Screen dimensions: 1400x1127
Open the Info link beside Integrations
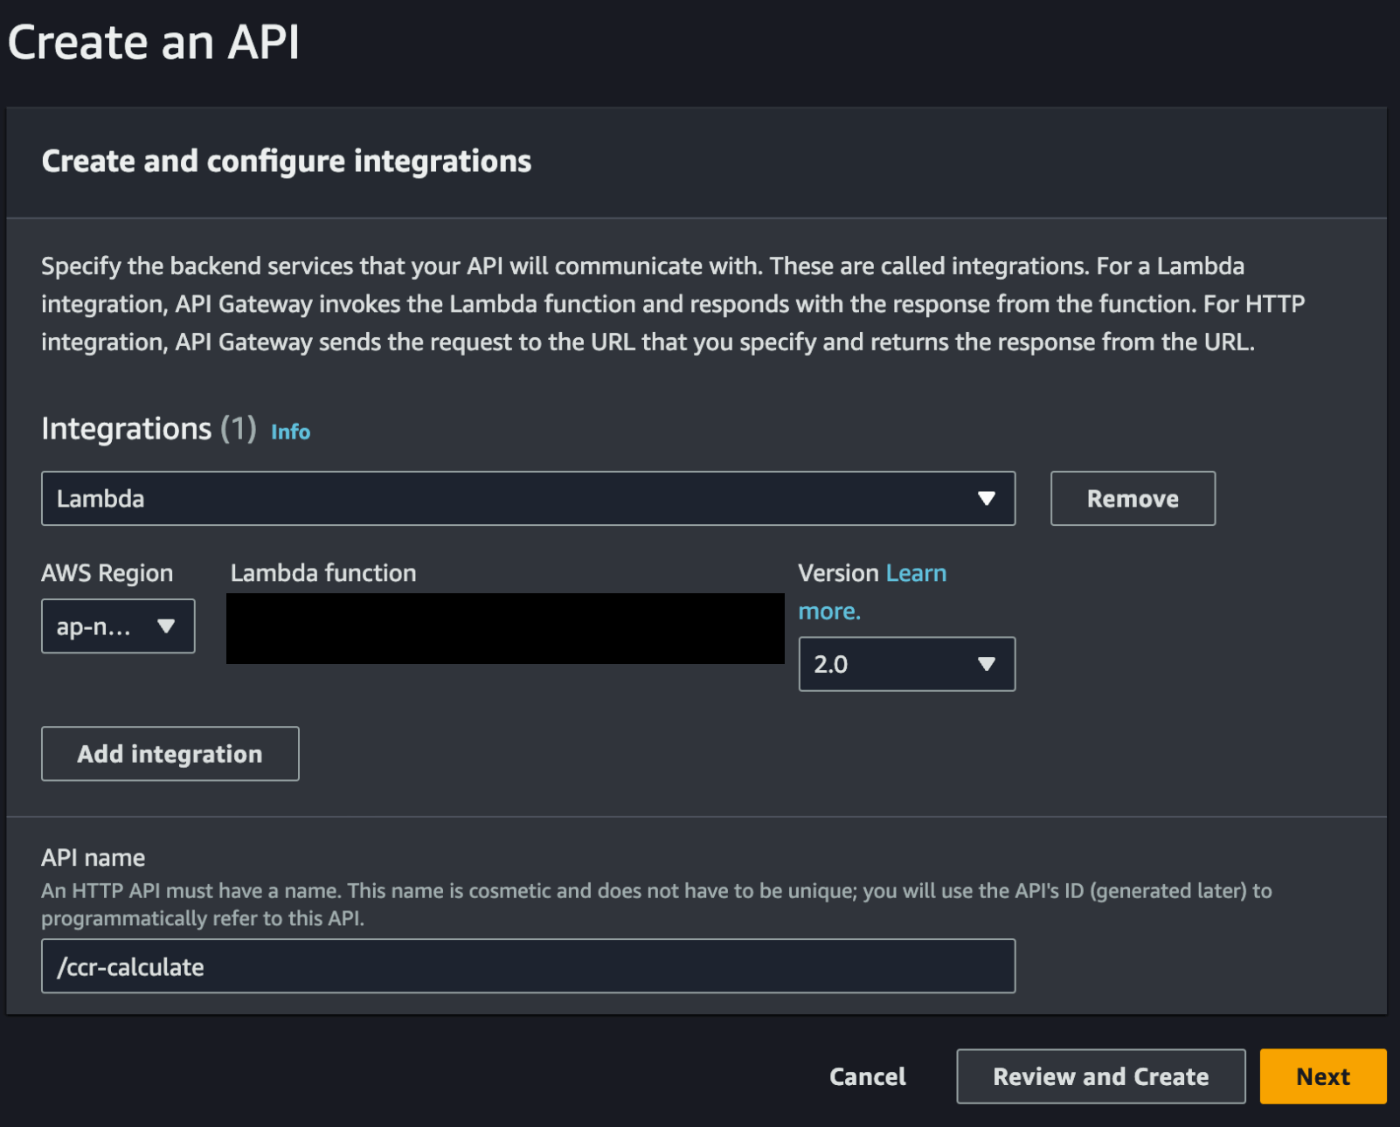coord(290,432)
